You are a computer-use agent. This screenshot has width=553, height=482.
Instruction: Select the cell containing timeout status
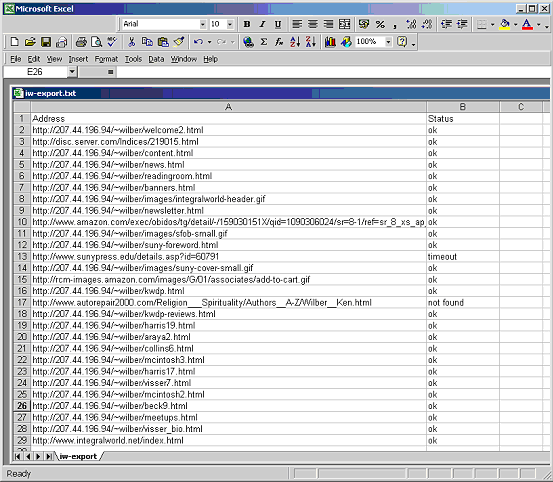coord(463,256)
